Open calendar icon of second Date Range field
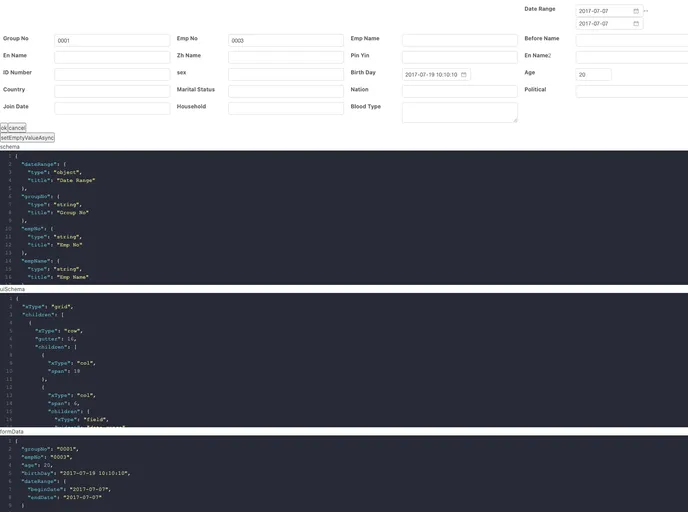The image size is (688, 512). click(636, 24)
